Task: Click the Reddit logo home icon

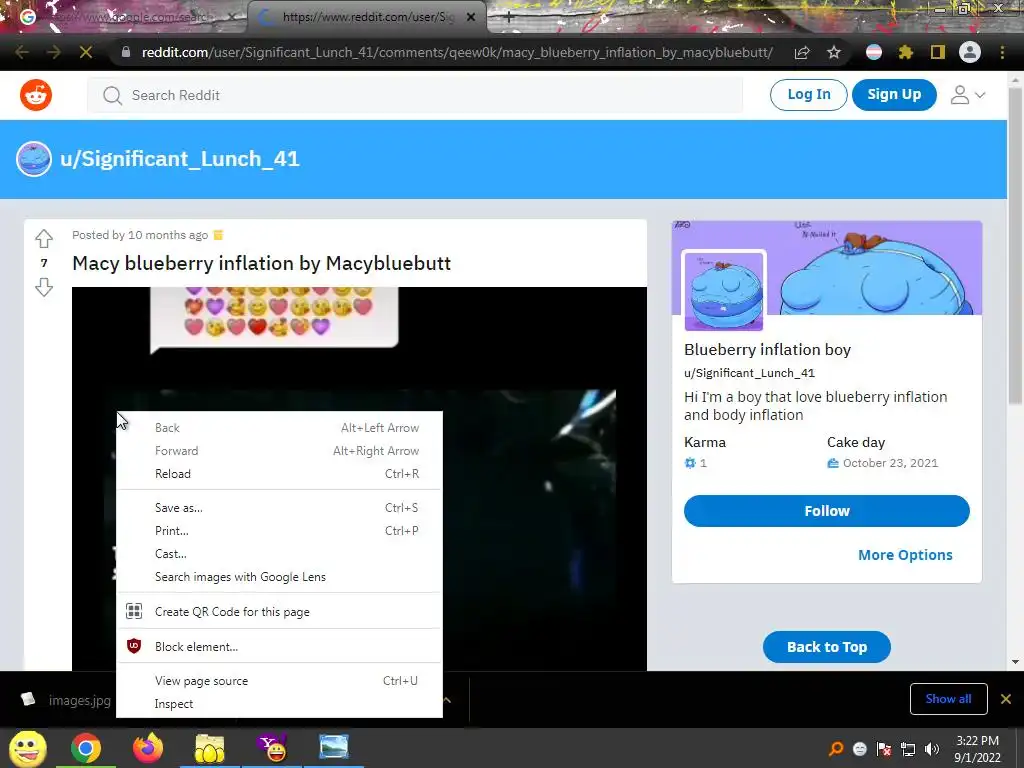Action: click(36, 95)
